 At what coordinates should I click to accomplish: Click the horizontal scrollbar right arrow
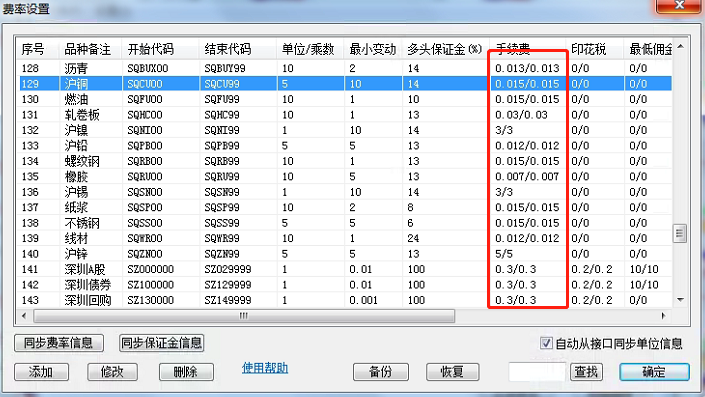pyautogui.click(x=664, y=316)
